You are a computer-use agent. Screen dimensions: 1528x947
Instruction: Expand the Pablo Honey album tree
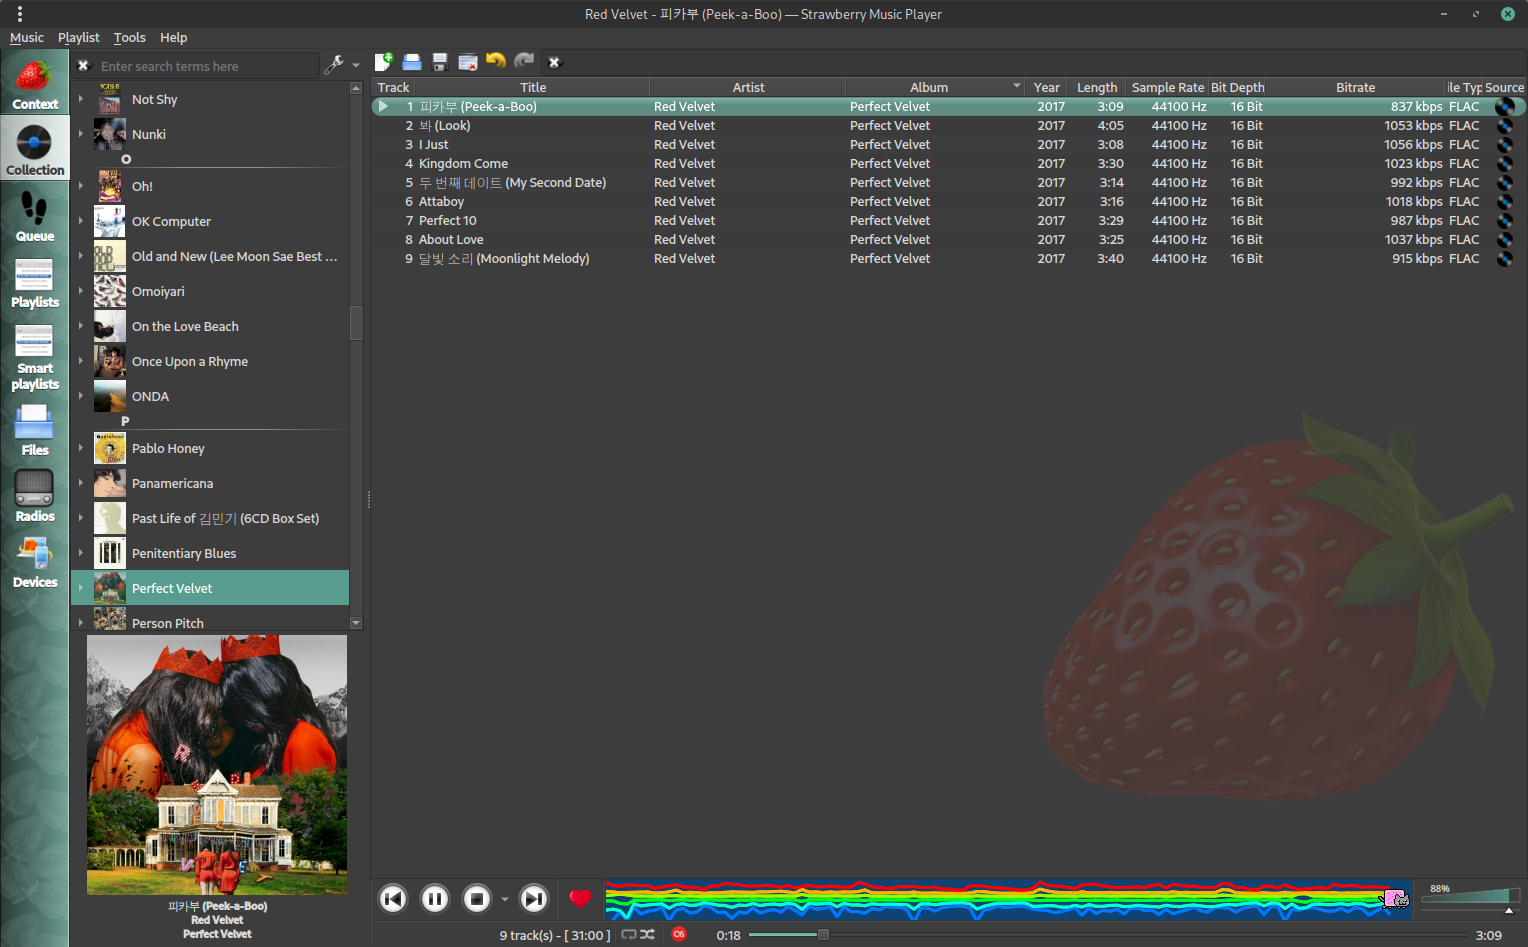[81, 448]
